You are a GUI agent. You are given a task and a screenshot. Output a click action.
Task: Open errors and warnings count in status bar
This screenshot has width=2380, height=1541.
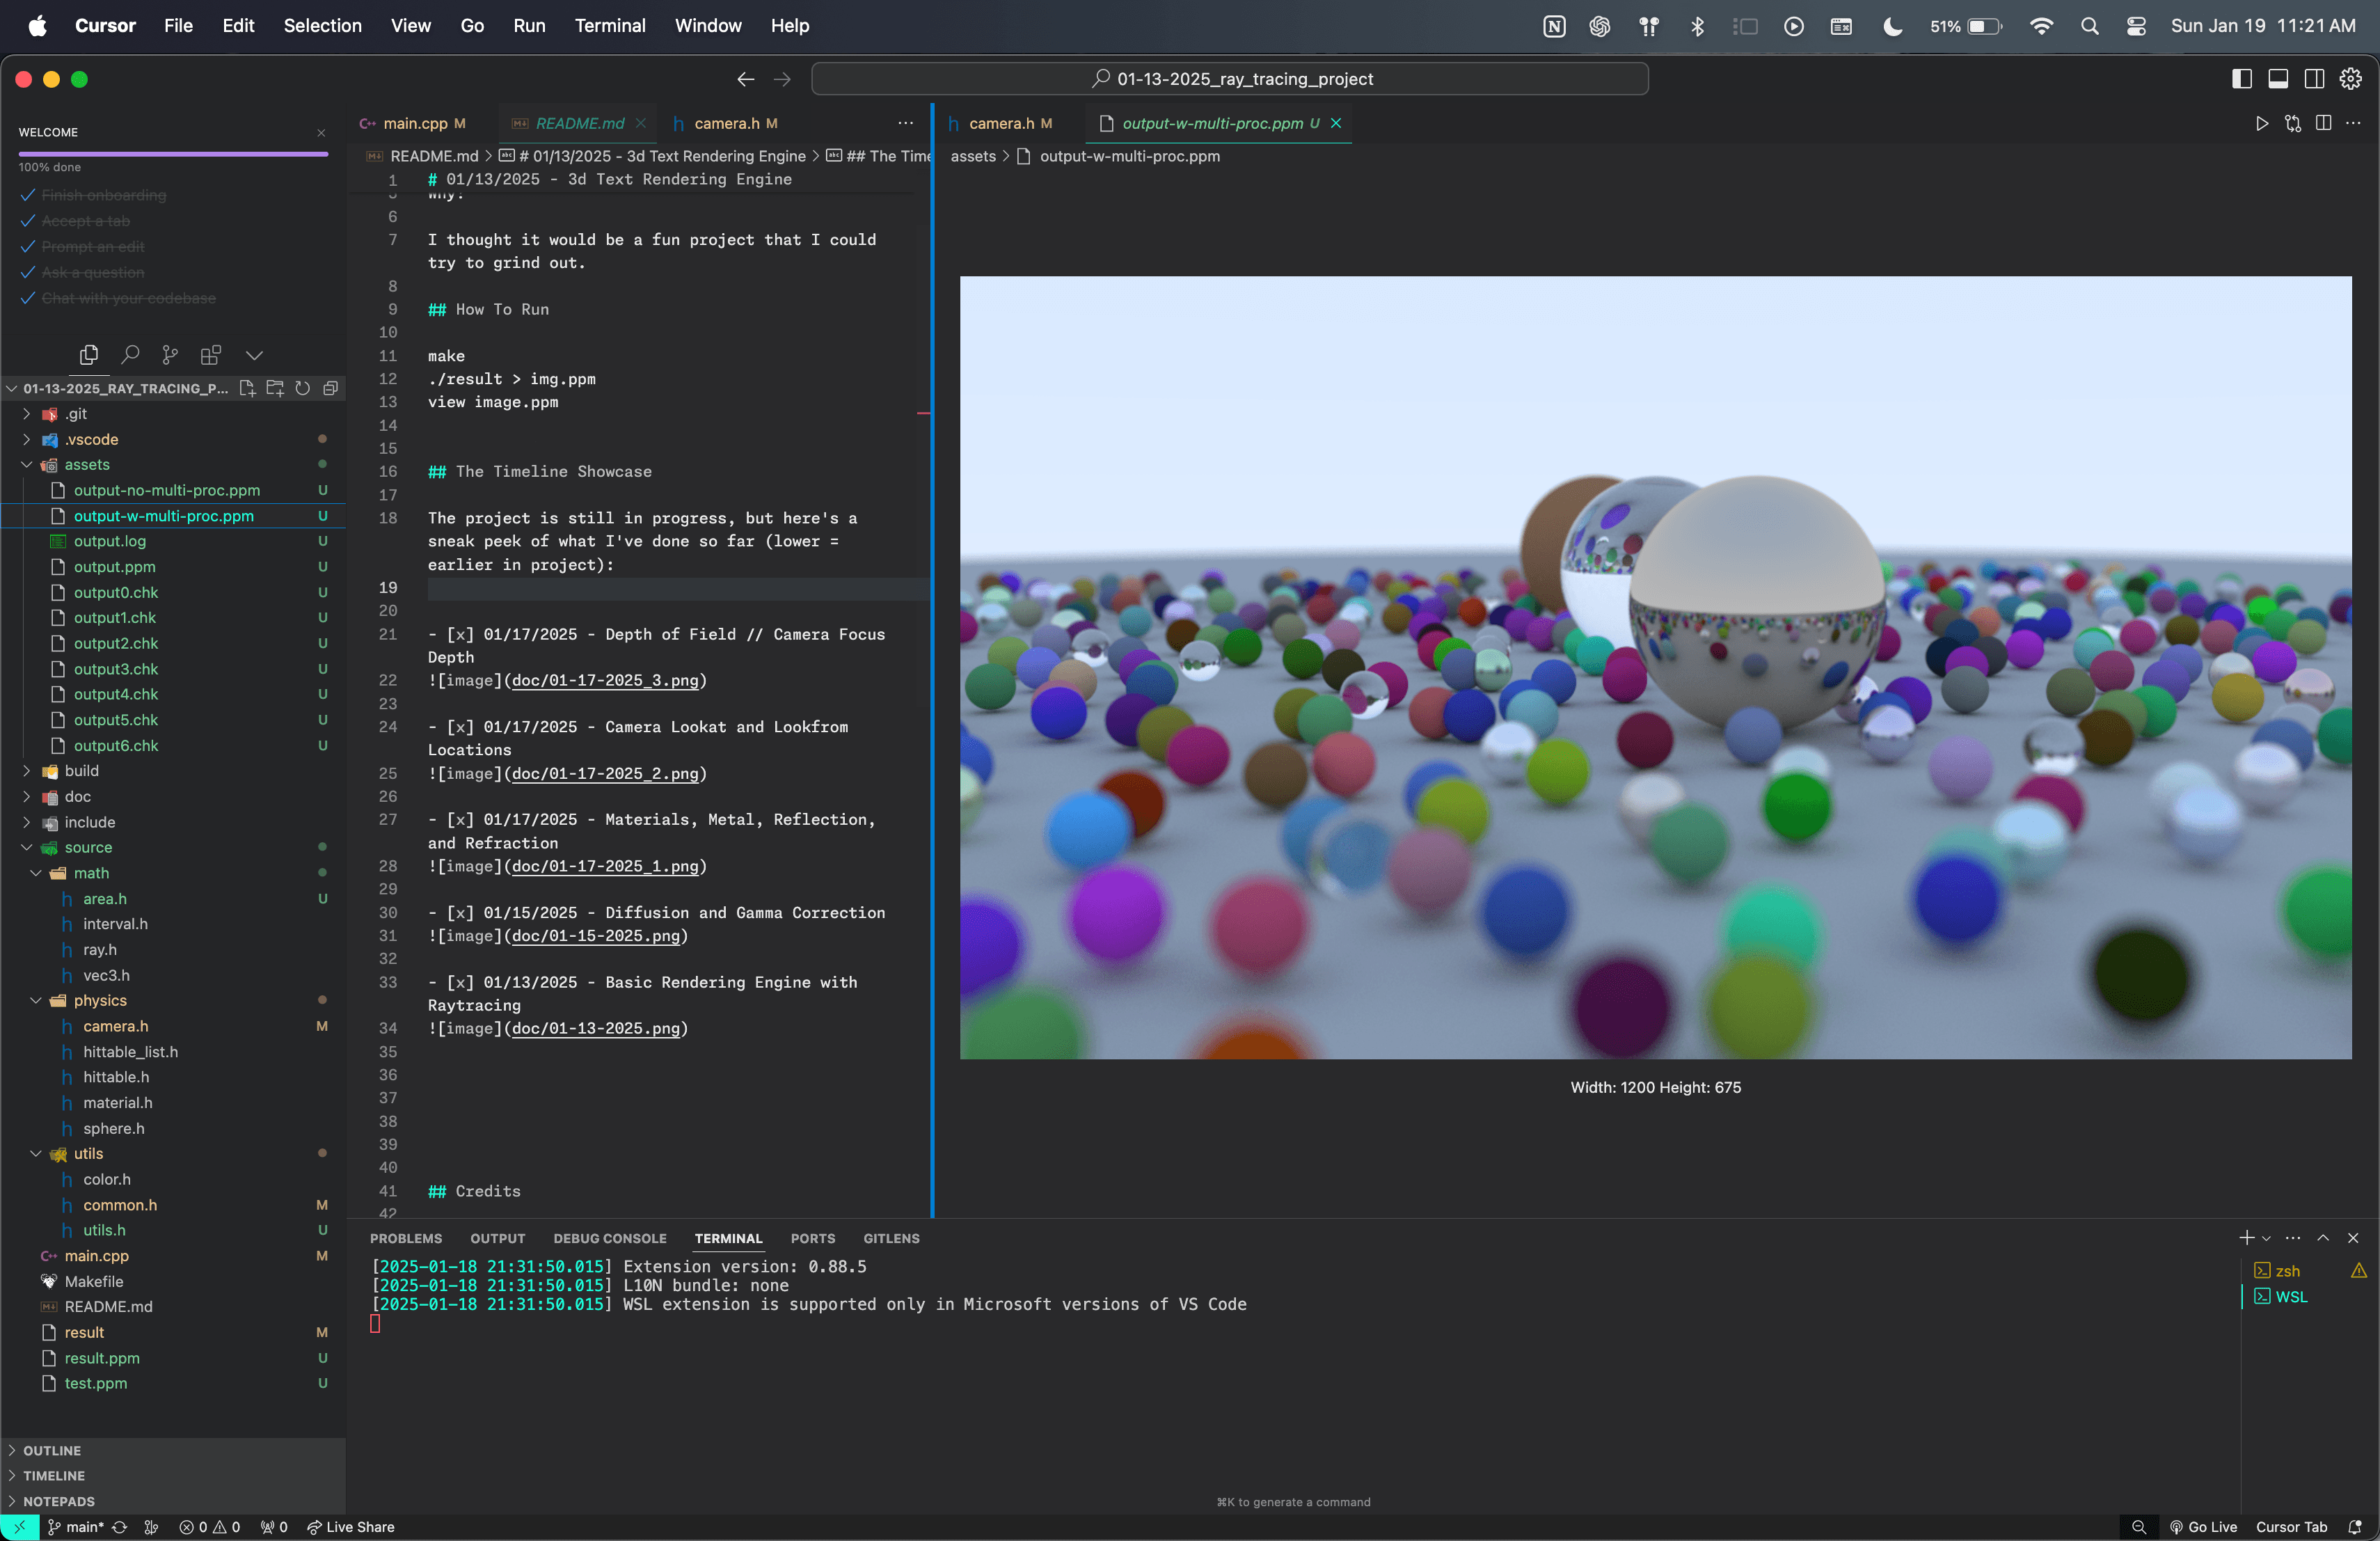tap(209, 1527)
